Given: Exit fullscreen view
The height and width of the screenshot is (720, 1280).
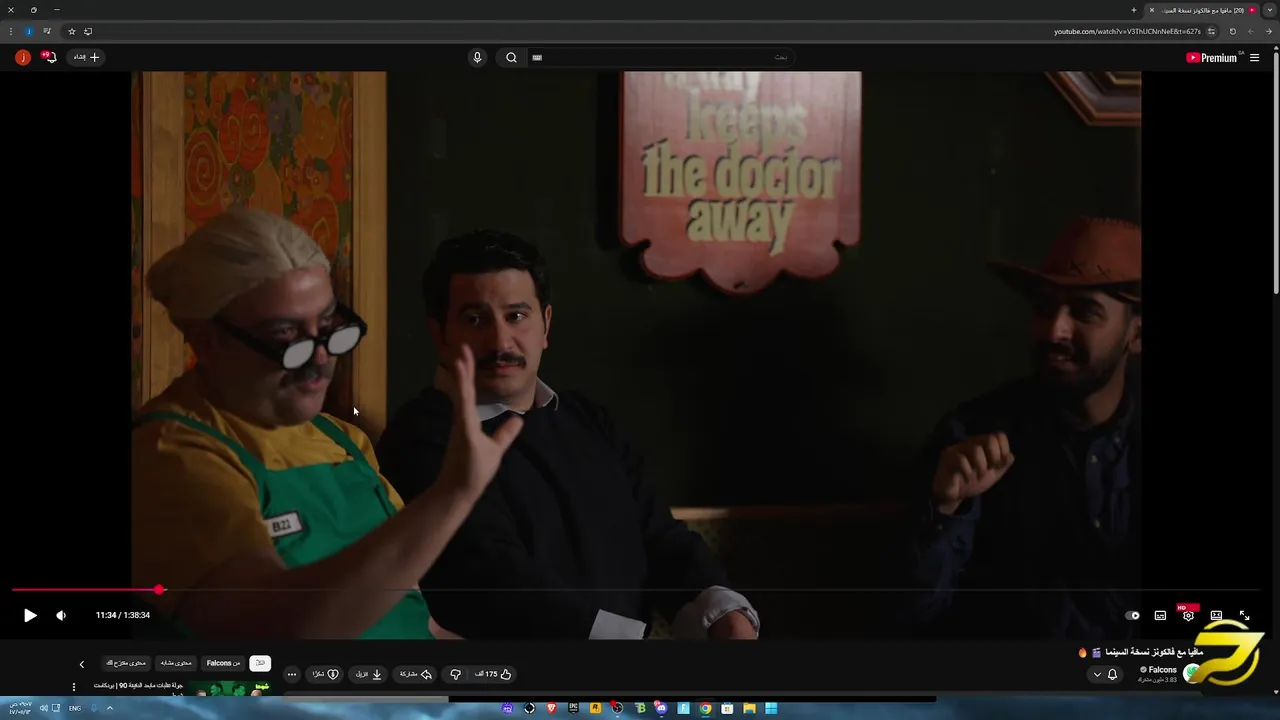Looking at the screenshot, I should pyautogui.click(x=1244, y=616).
